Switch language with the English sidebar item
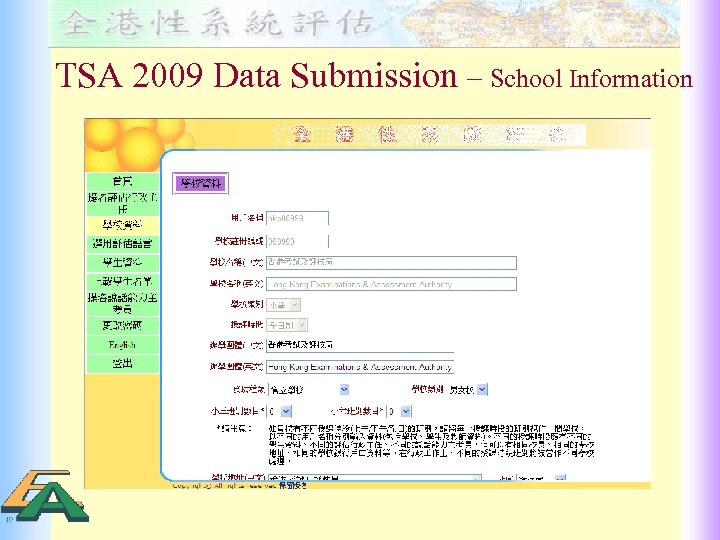The image size is (720, 540). tap(122, 344)
